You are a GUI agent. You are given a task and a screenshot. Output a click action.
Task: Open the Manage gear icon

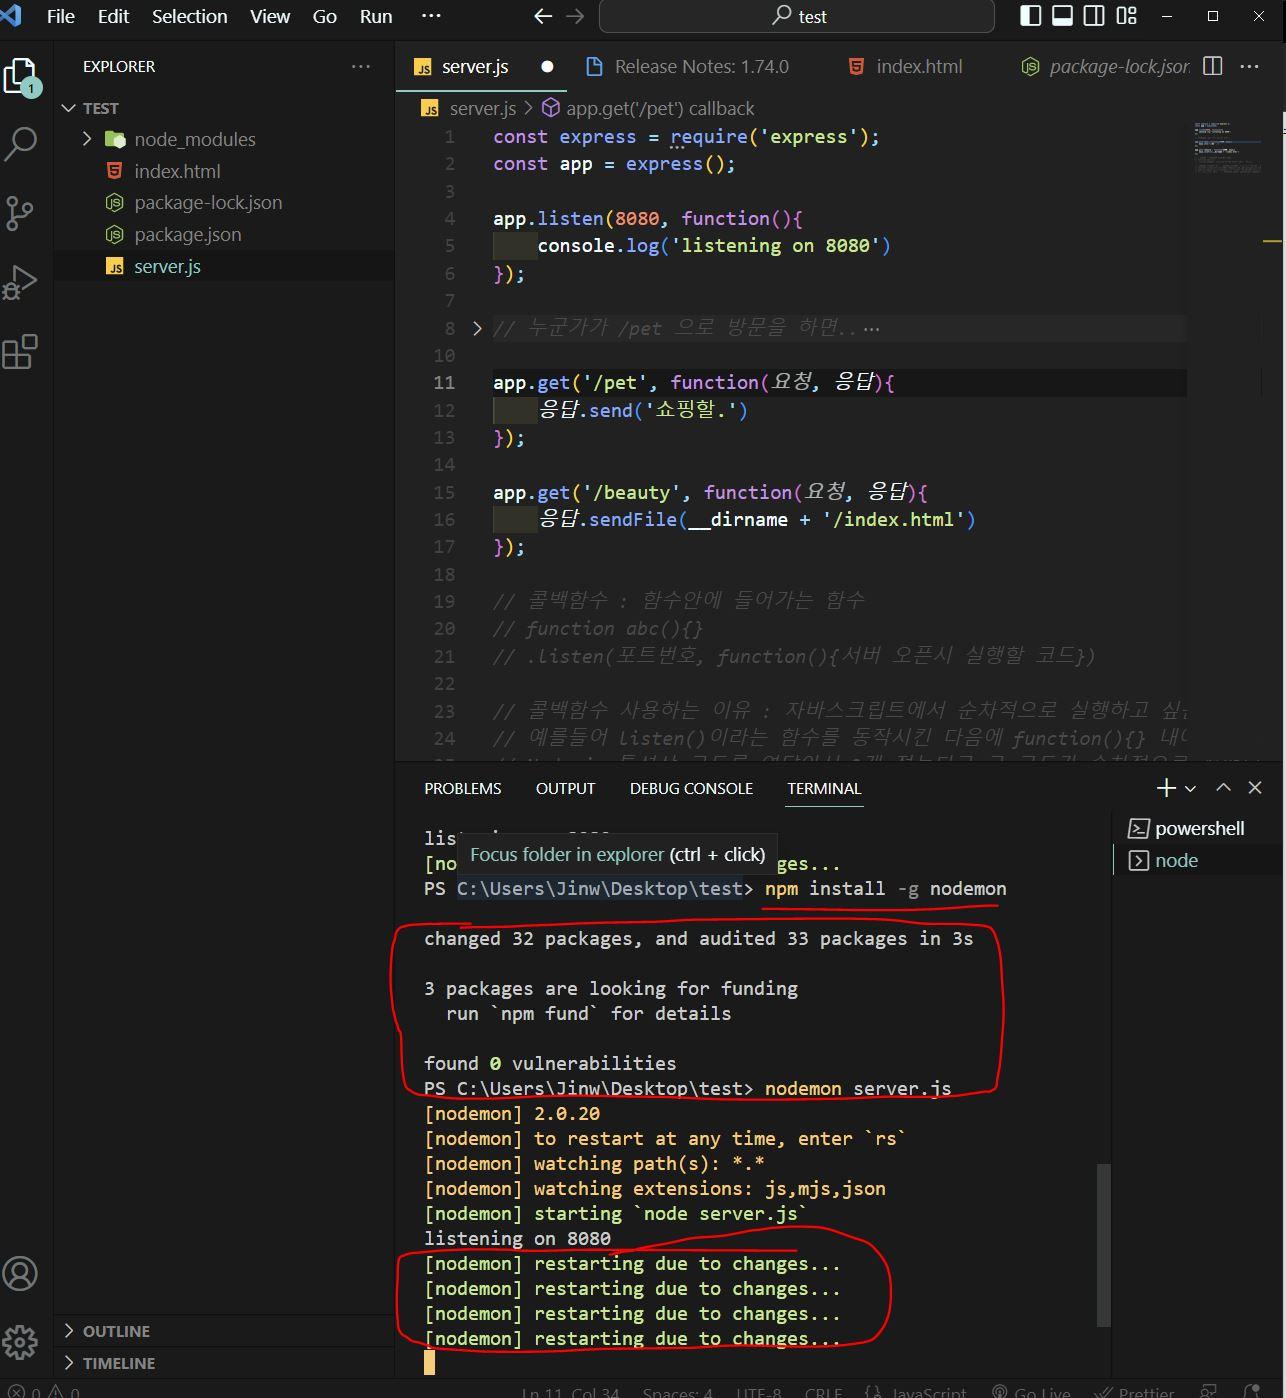[21, 1341]
